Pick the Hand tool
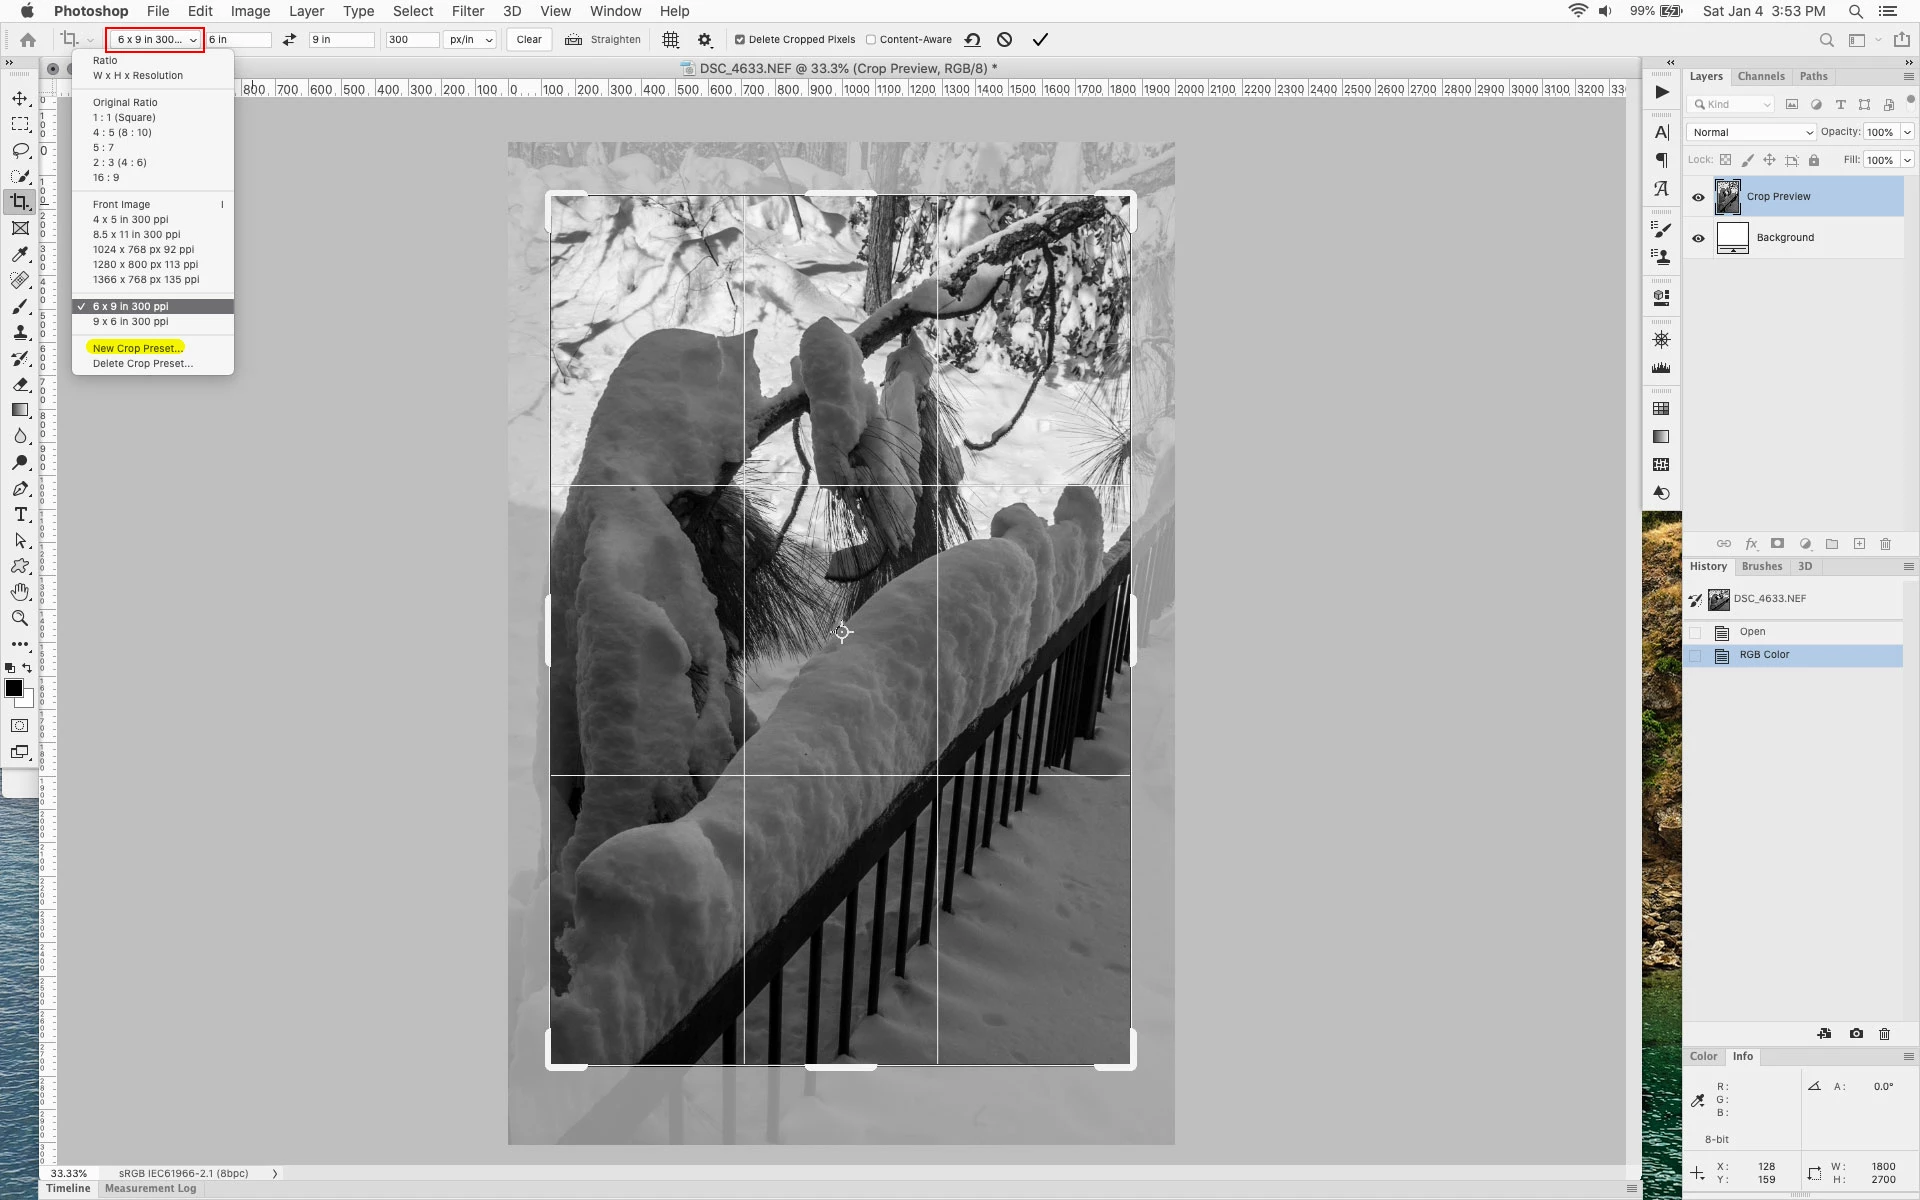Image resolution: width=1920 pixels, height=1200 pixels. pos(20,592)
